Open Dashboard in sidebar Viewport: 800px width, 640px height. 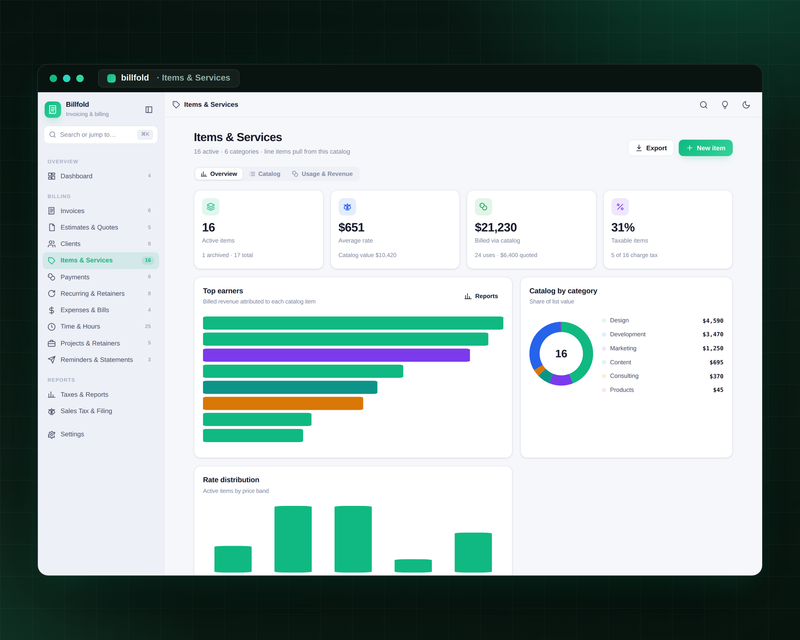tap(101, 176)
